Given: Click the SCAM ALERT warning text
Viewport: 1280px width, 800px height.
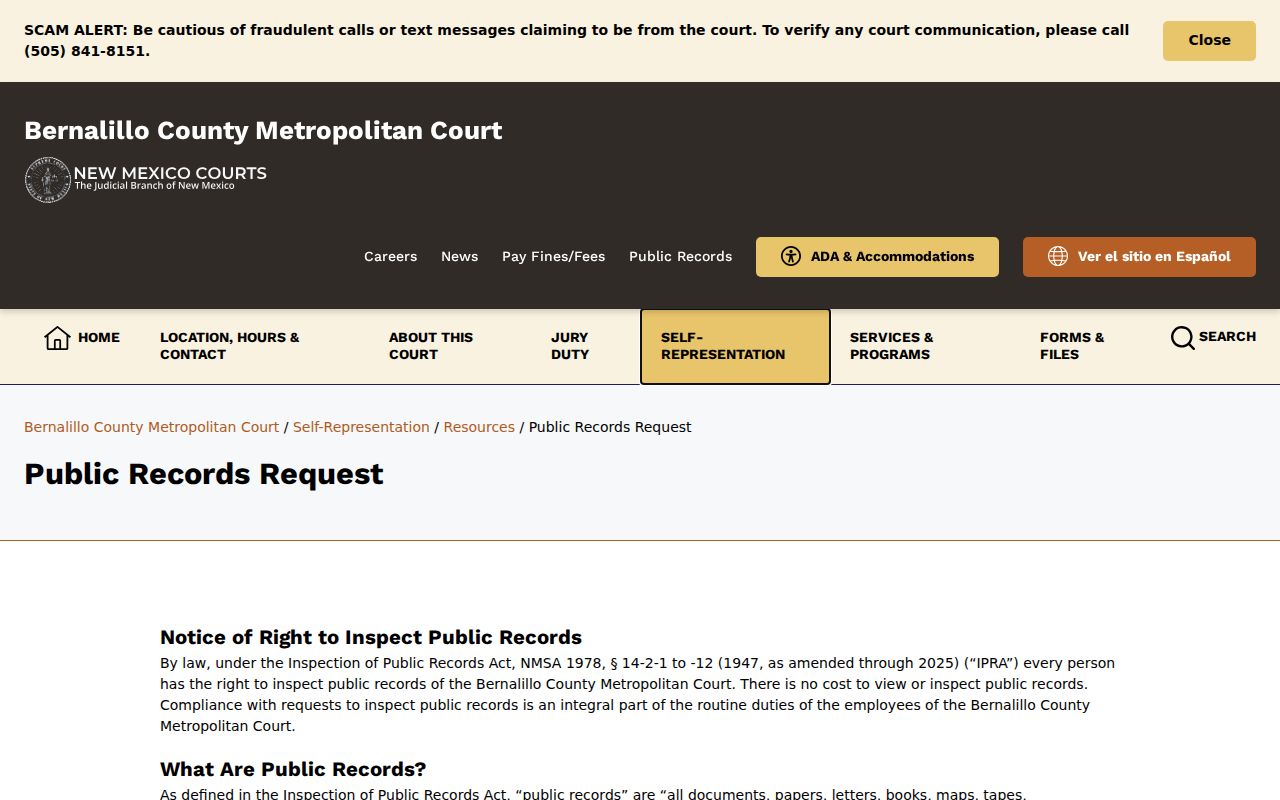Looking at the screenshot, I should tap(577, 41).
